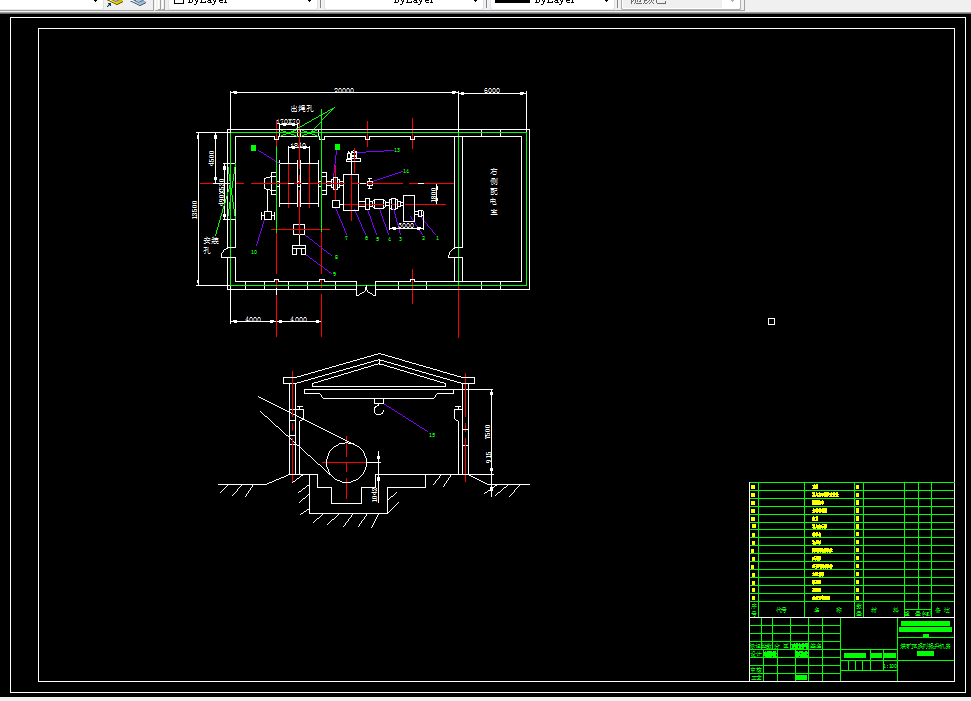The height and width of the screenshot is (701, 971).
Task: Open the plot style 随颜色 dropdown
Action: [x=681, y=2]
